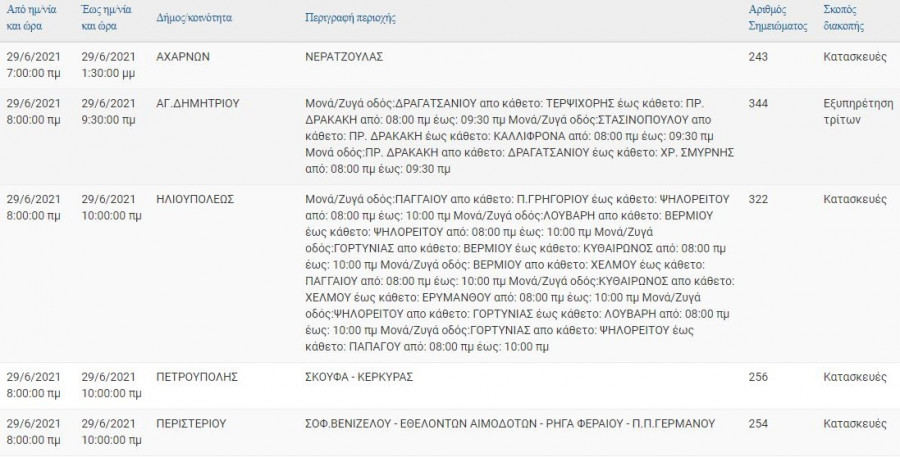Select notice number 254
The image size is (900, 457).
point(758,424)
